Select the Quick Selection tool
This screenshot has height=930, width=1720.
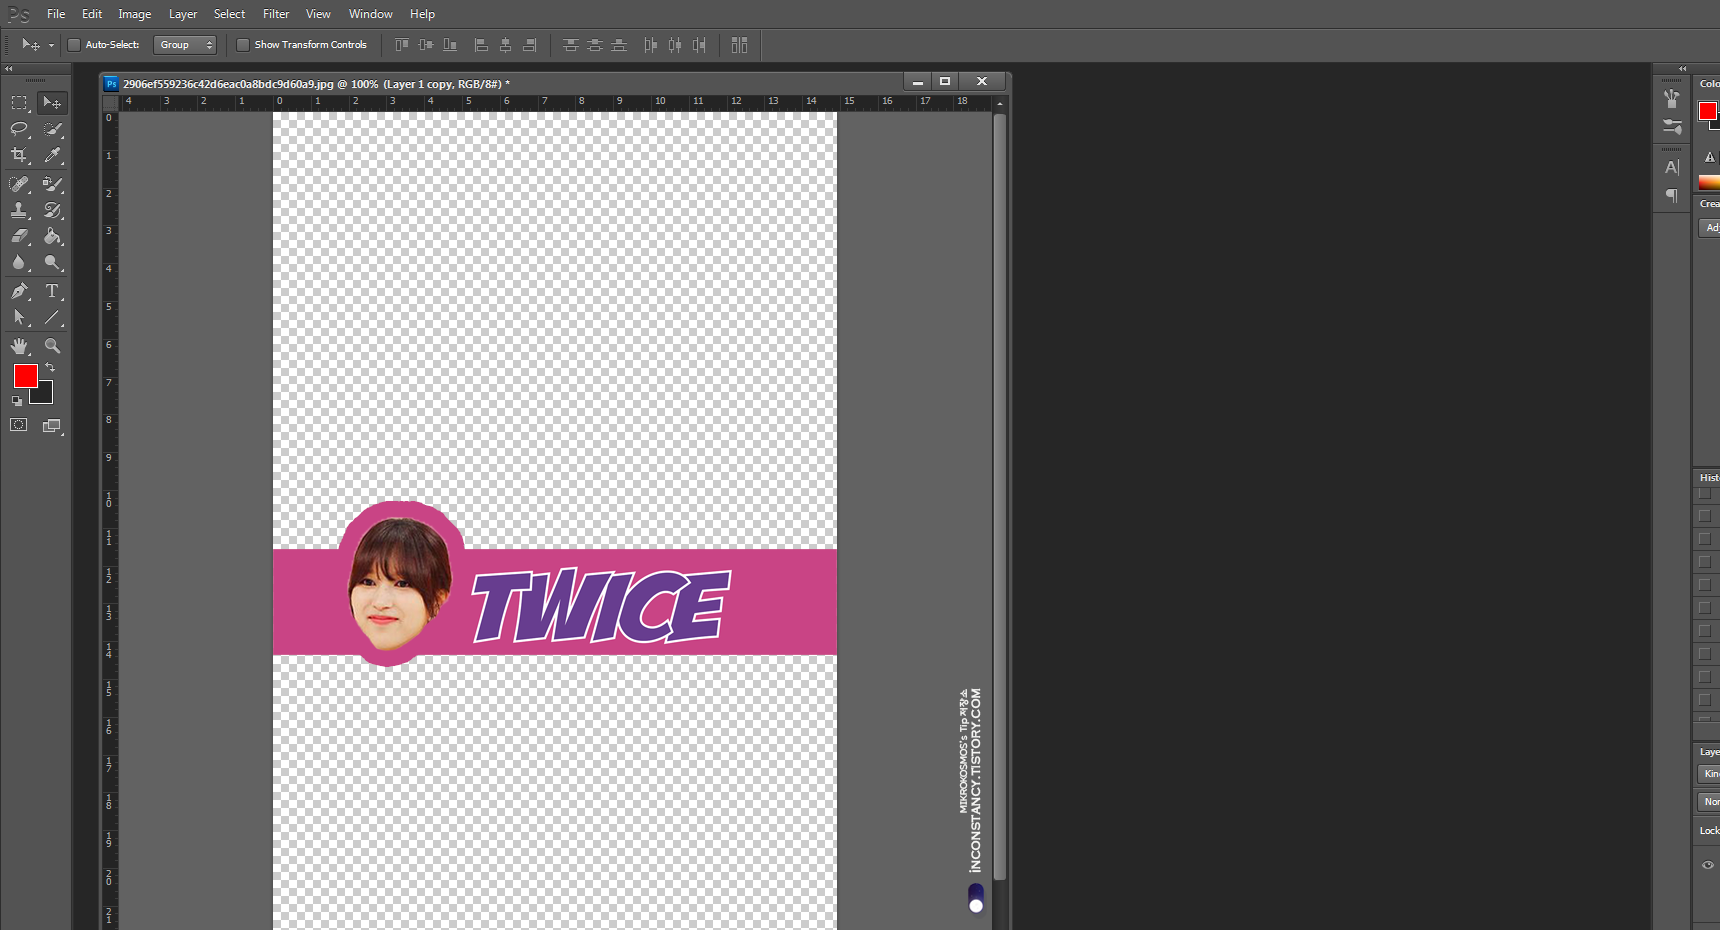53,129
